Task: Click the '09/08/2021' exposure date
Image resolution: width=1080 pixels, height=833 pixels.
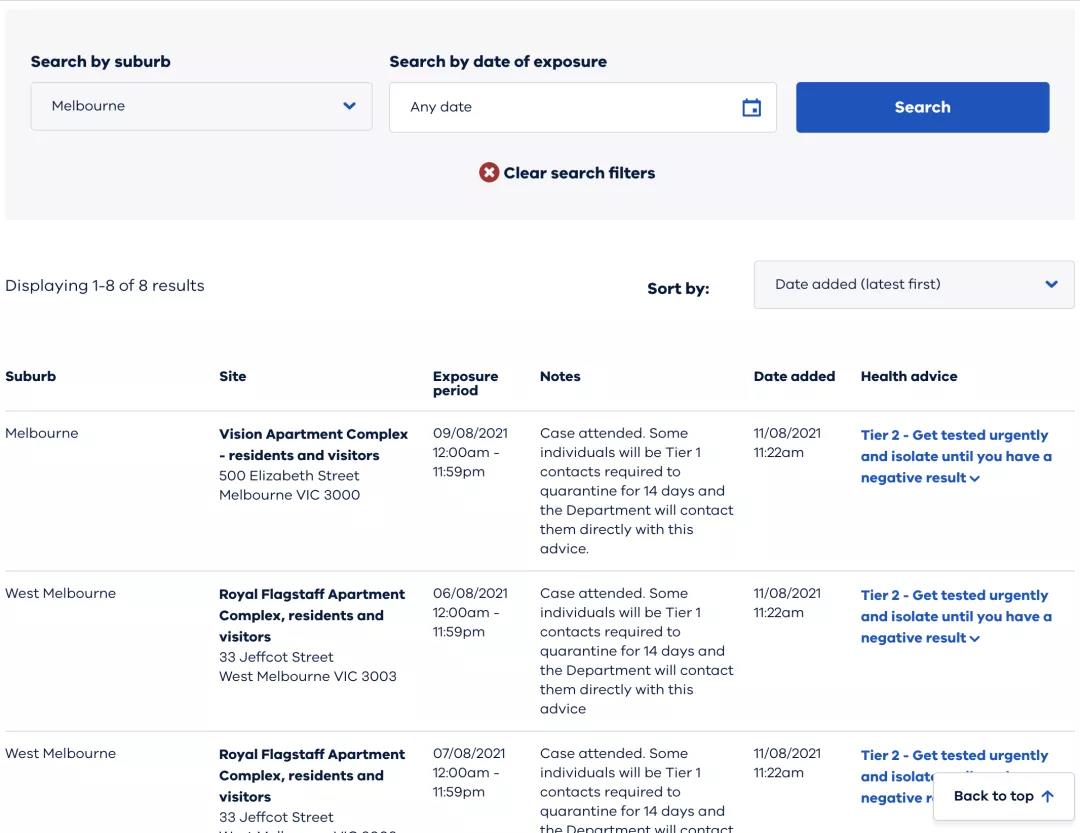Action: (x=470, y=433)
